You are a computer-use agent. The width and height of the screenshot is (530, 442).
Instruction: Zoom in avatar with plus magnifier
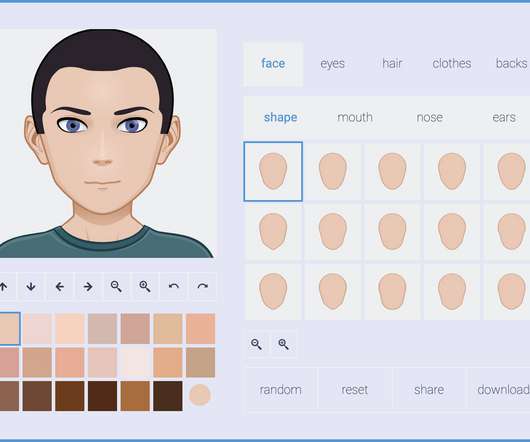point(145,287)
